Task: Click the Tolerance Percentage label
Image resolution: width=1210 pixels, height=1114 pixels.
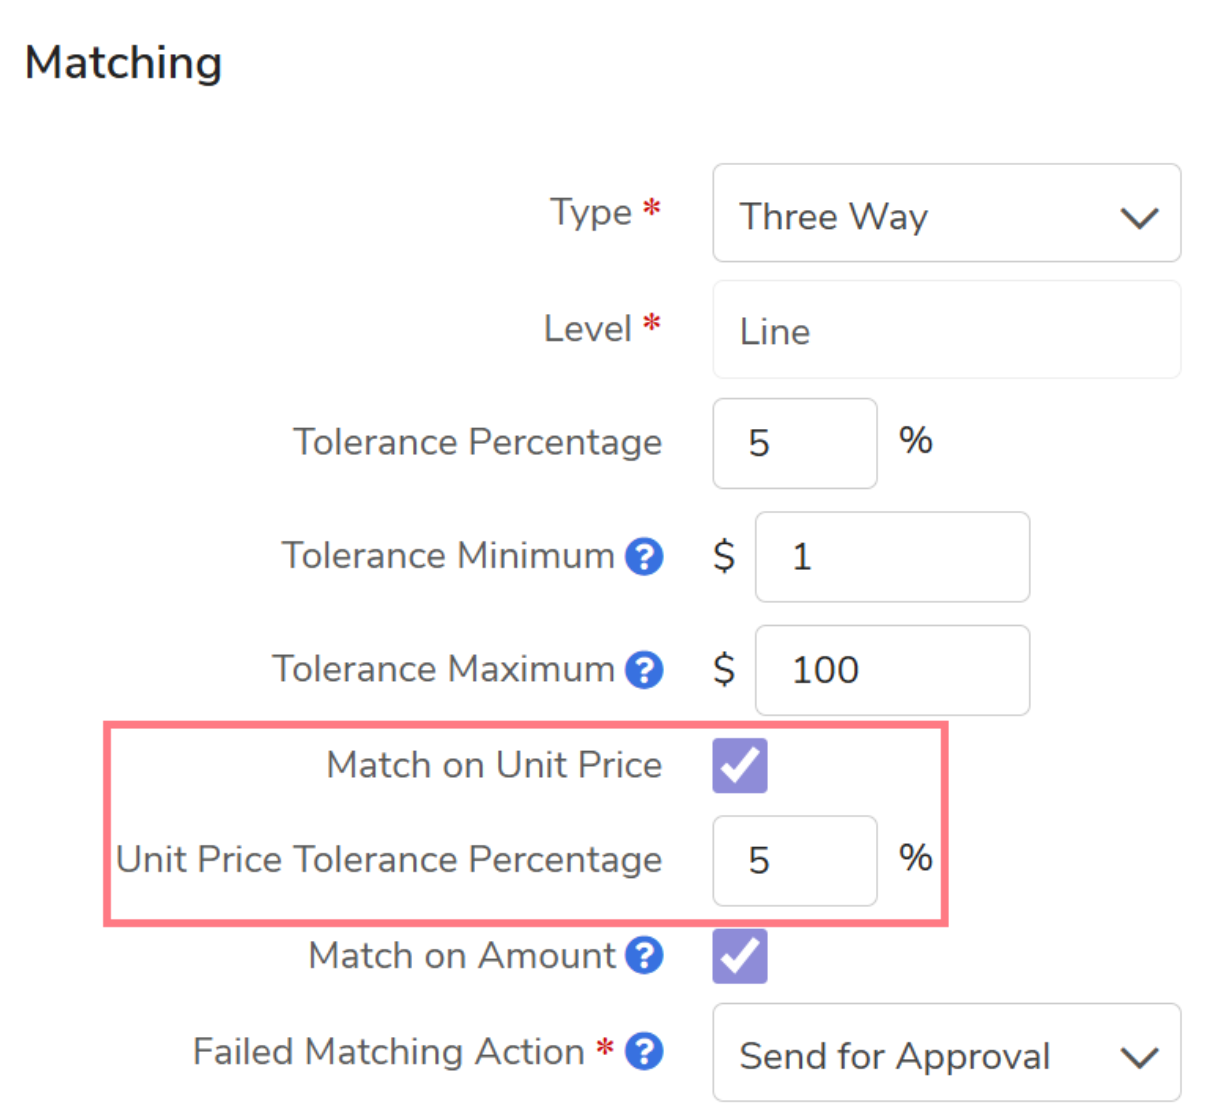Action: coord(477,442)
